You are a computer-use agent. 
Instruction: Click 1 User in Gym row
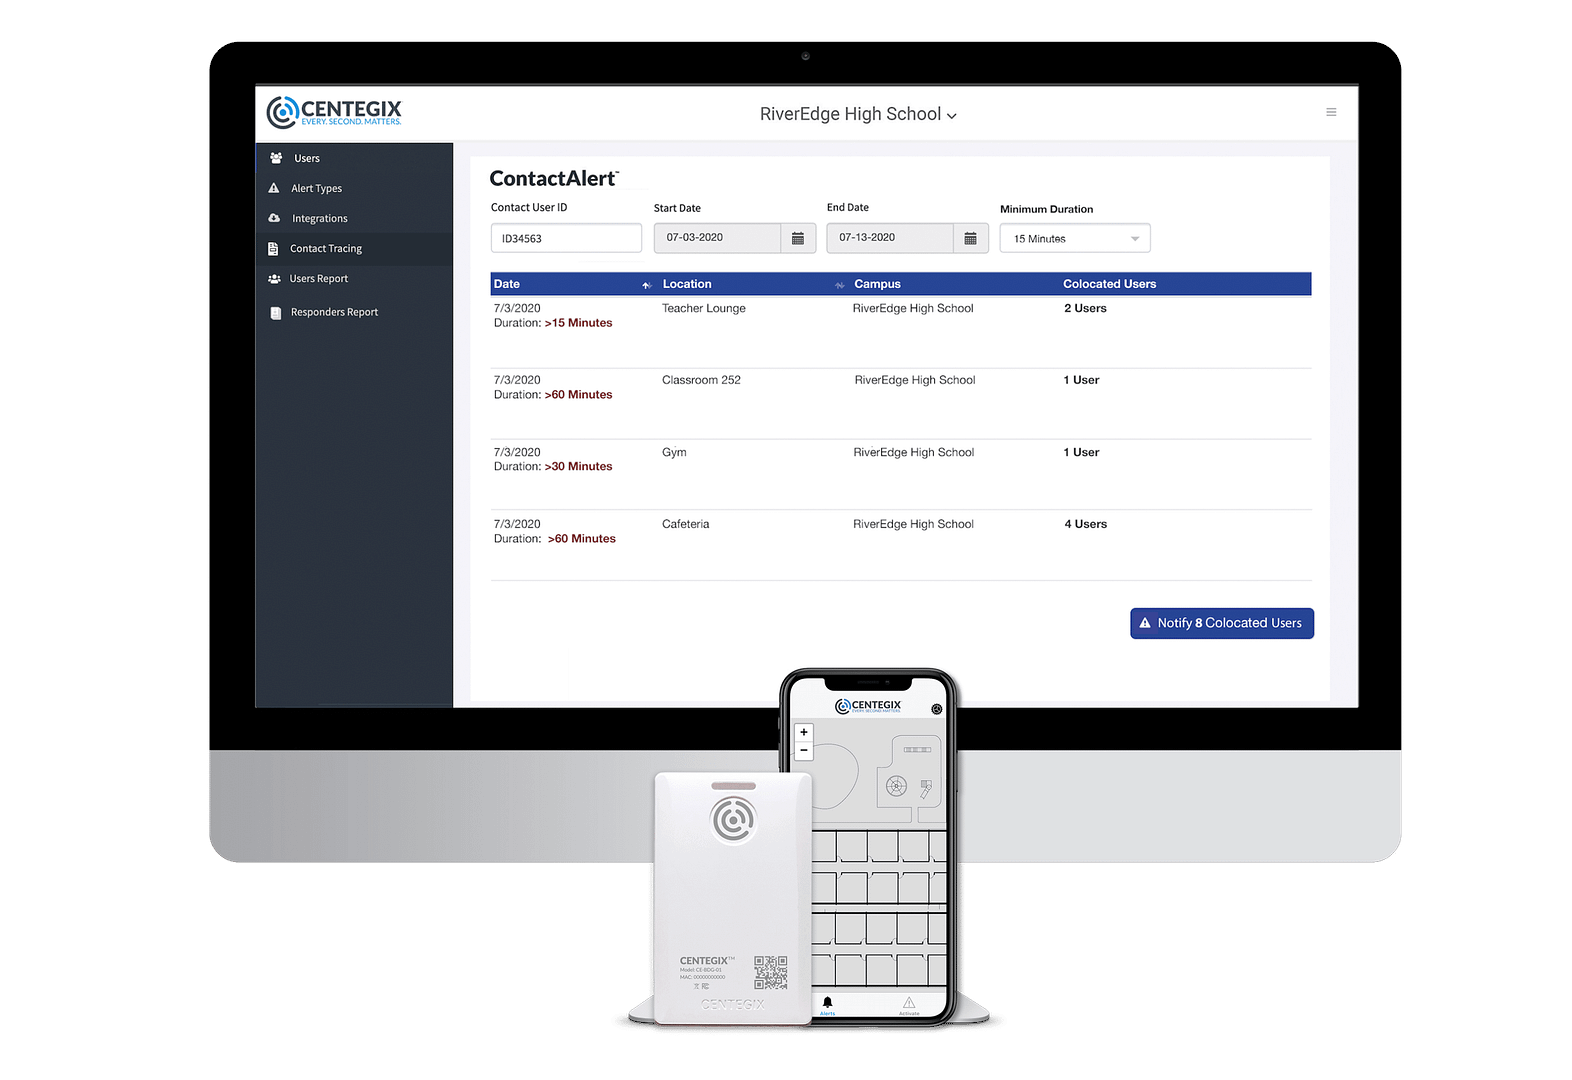pos(1081,452)
